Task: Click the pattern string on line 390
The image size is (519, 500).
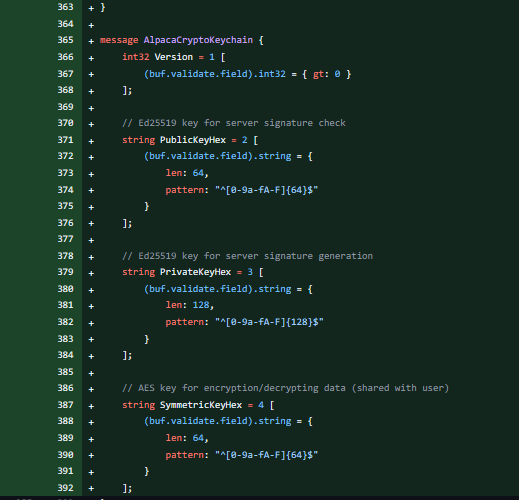Action: pyautogui.click(x=266, y=455)
